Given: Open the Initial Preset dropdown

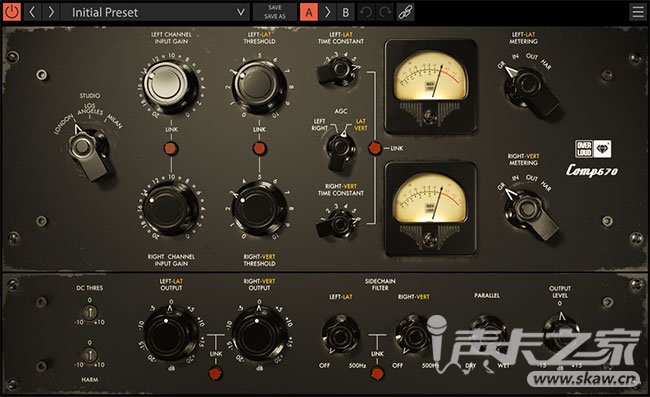Looking at the screenshot, I should point(155,12).
